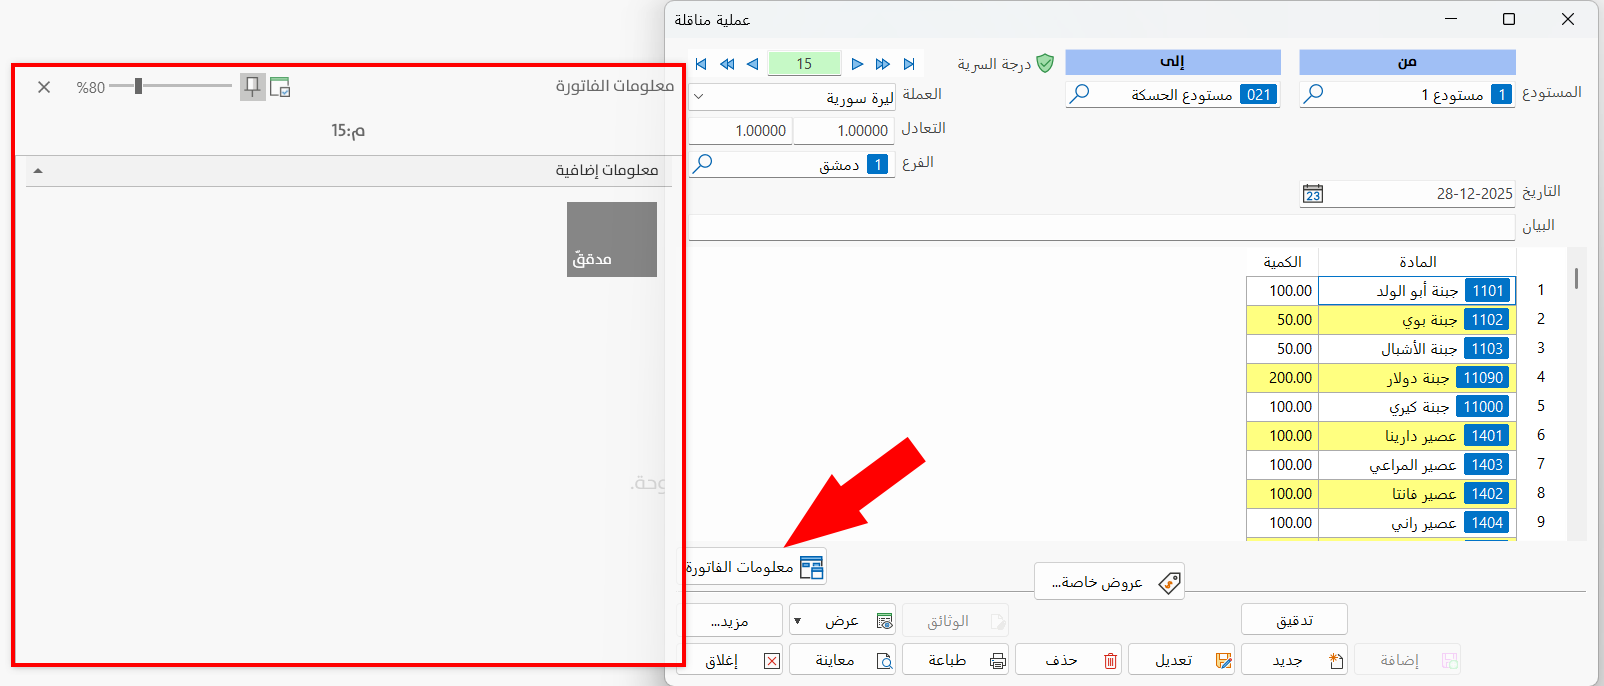
Task: Click the panel layout icon beside the pin
Action: pyautogui.click(x=280, y=87)
